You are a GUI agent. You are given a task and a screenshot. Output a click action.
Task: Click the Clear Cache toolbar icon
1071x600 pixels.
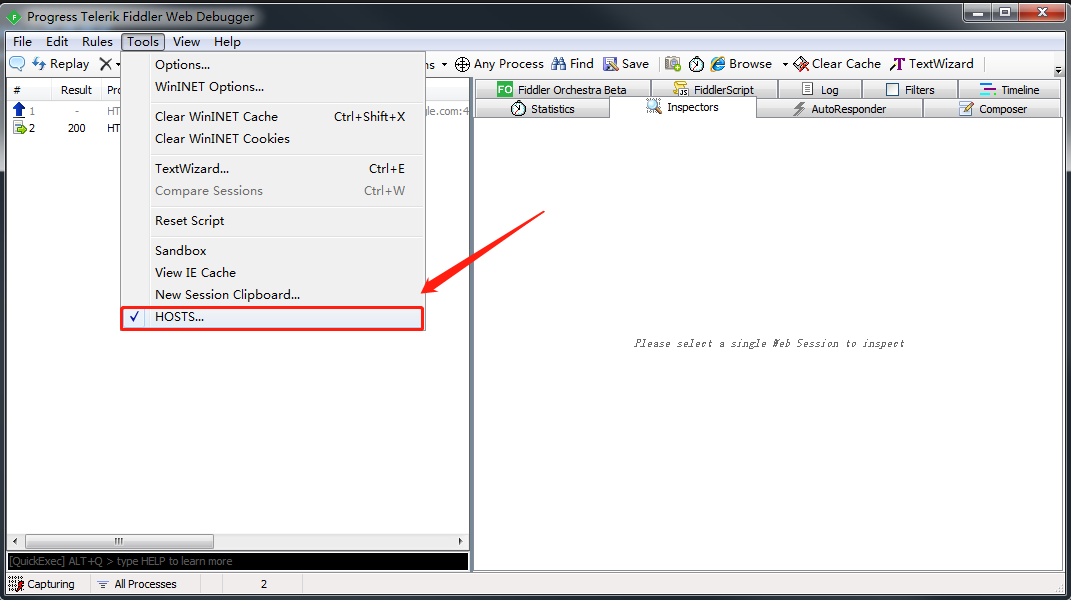[801, 64]
